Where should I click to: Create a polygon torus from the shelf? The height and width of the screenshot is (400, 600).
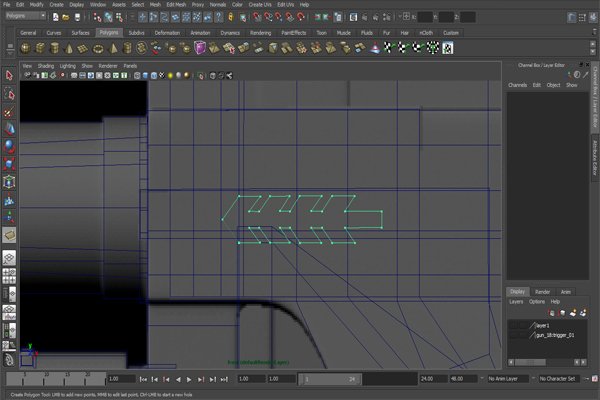(x=98, y=48)
